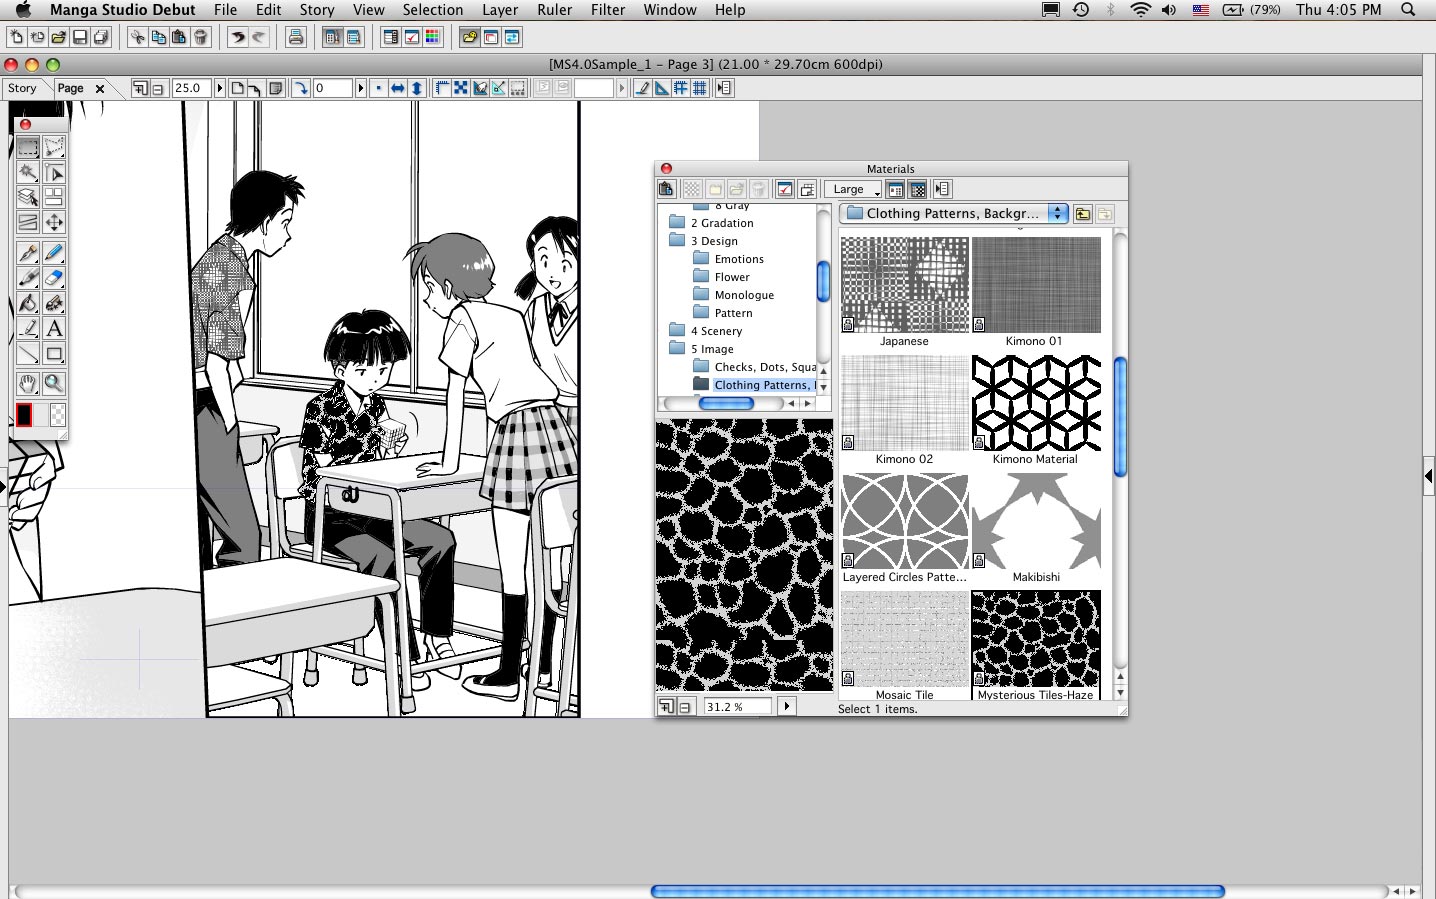
Task: Select the Zoom magnifier tool
Action: click(x=54, y=383)
